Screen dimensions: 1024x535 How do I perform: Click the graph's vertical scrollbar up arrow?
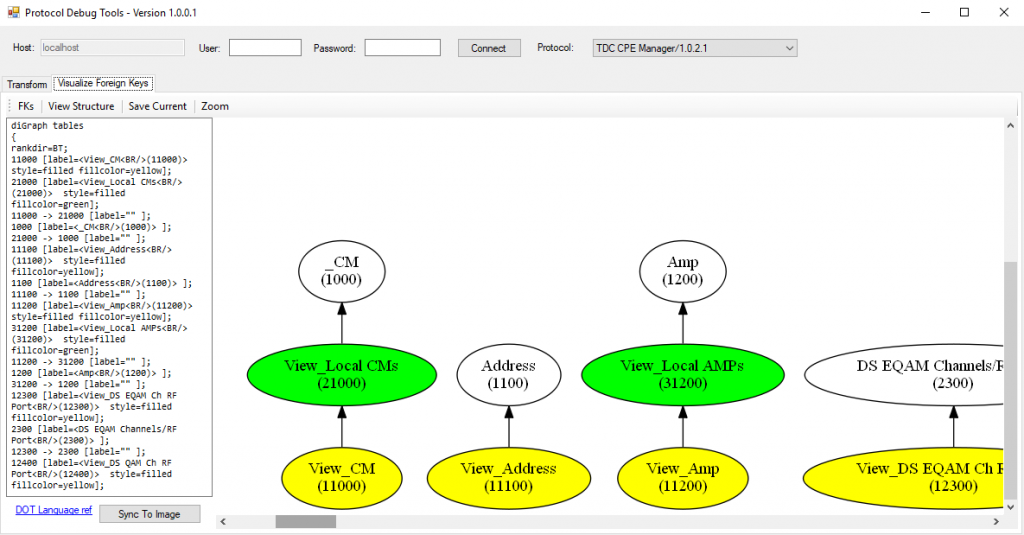pos(1010,125)
